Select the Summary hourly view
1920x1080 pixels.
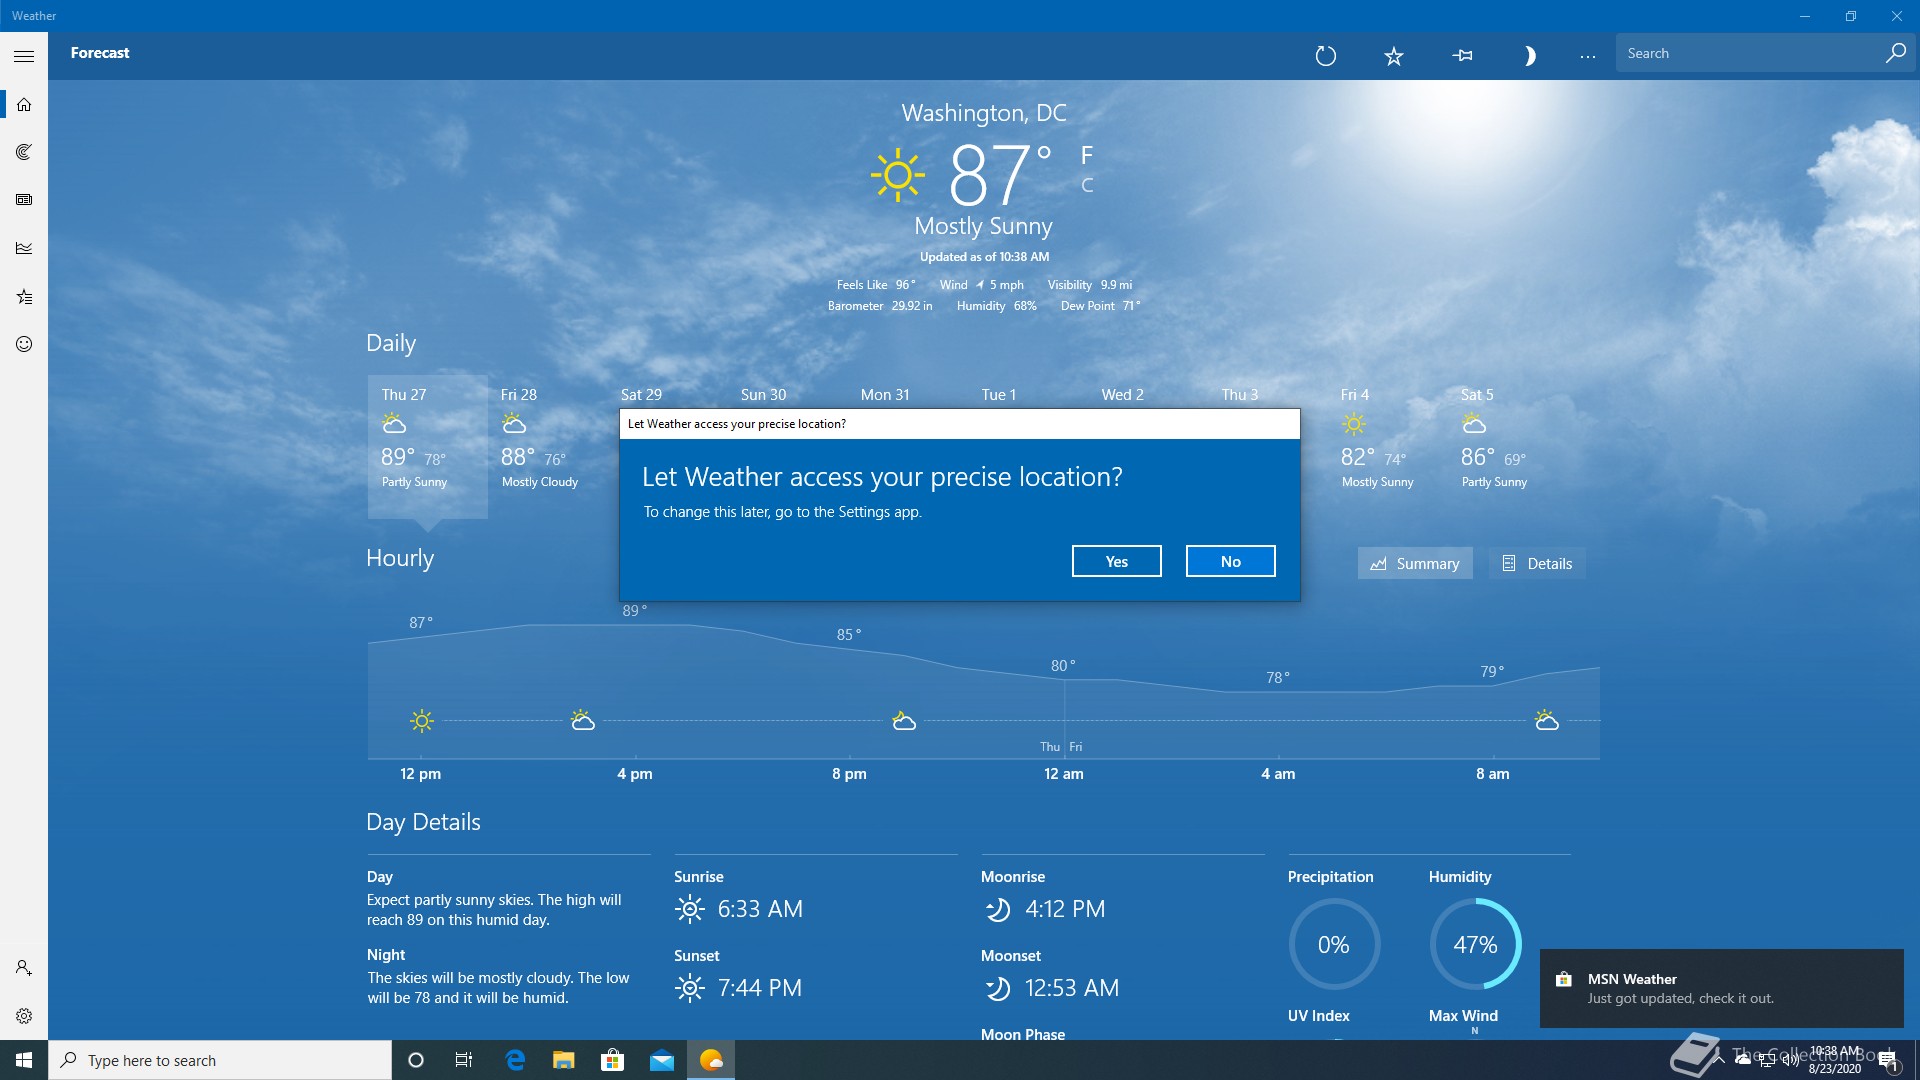coord(1415,563)
